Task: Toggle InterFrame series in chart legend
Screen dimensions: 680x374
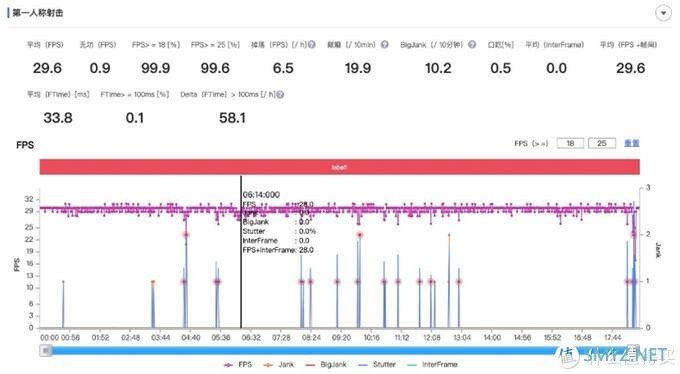Action: click(433, 364)
